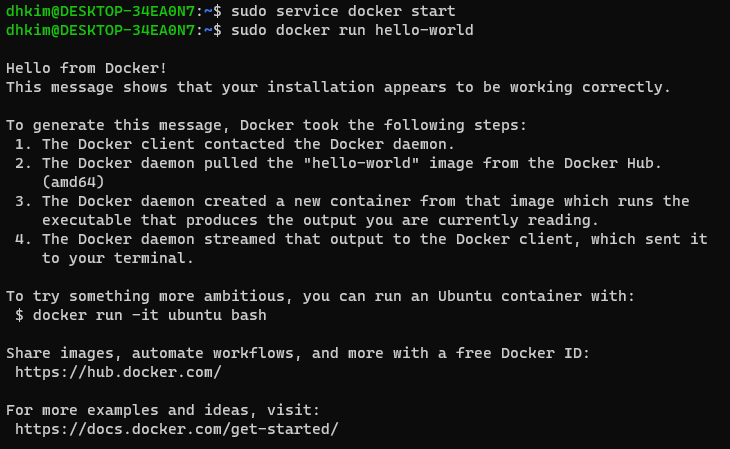Open the https://docs.docker.com/get-started/ link
730x449 pixels.
[x=177, y=429]
